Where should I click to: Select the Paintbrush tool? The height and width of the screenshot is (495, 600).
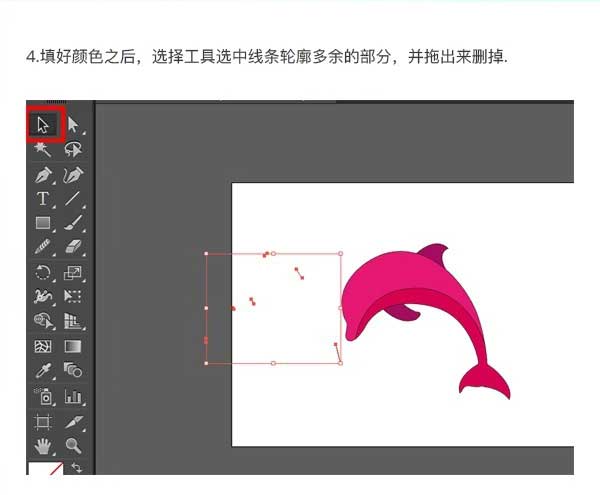point(73,223)
